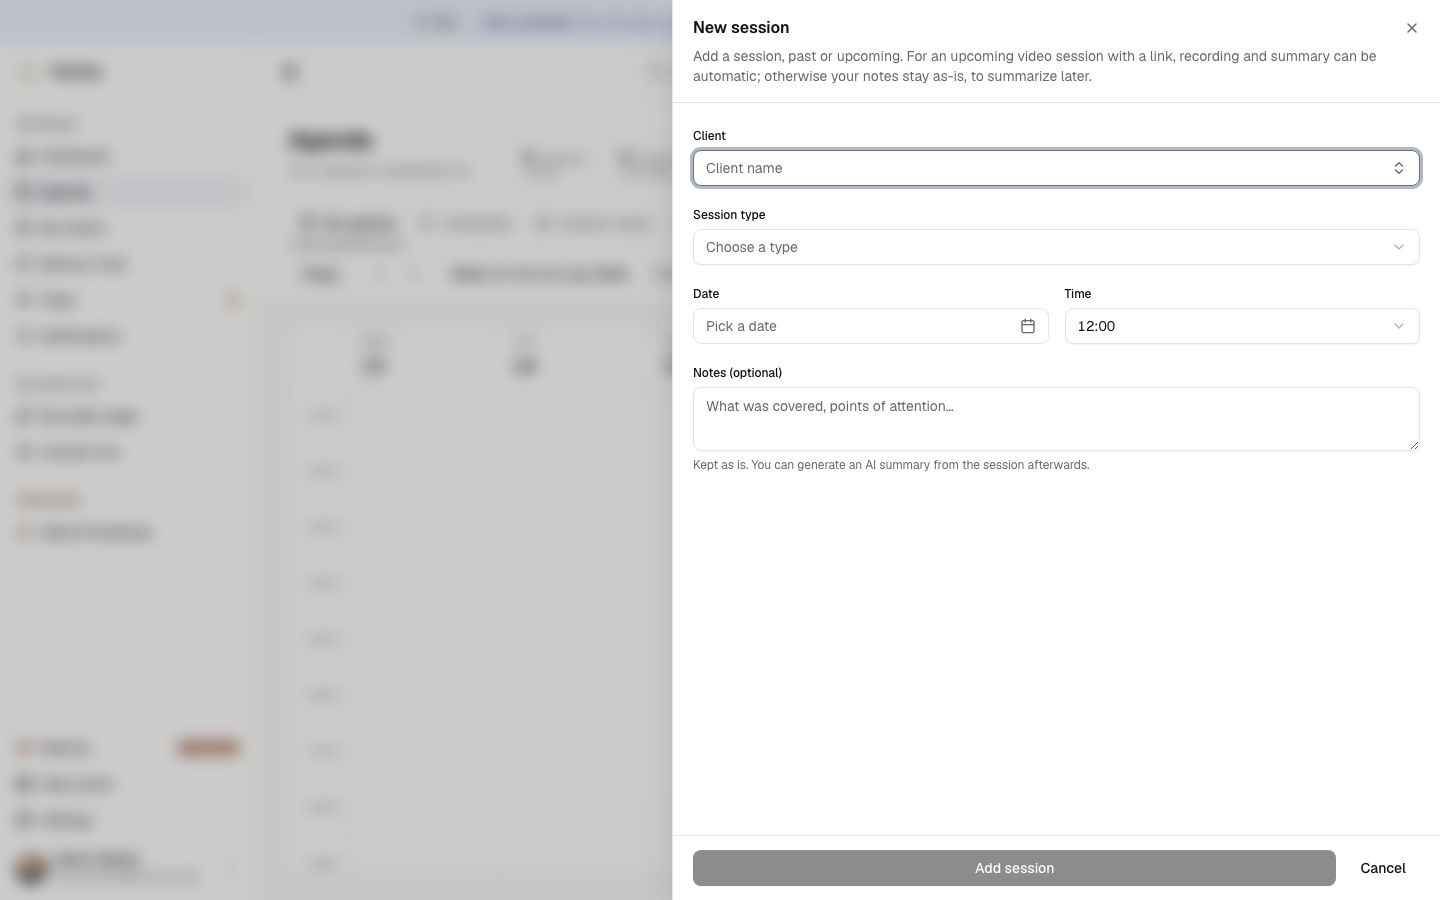
Task: Open the calendar icon in Date field
Action: [x=1027, y=326]
